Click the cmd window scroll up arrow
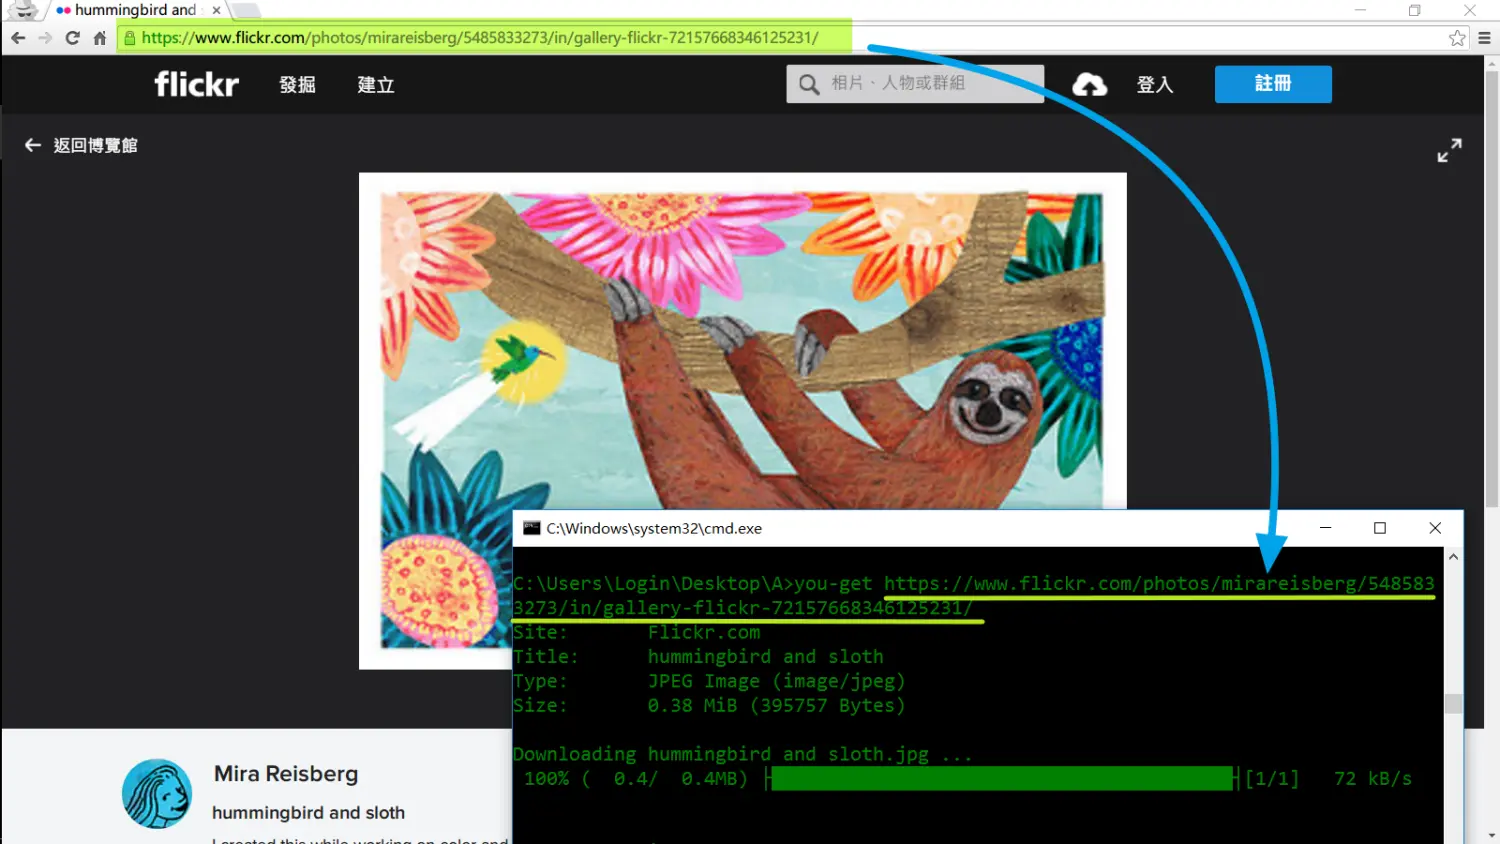 [1454, 557]
